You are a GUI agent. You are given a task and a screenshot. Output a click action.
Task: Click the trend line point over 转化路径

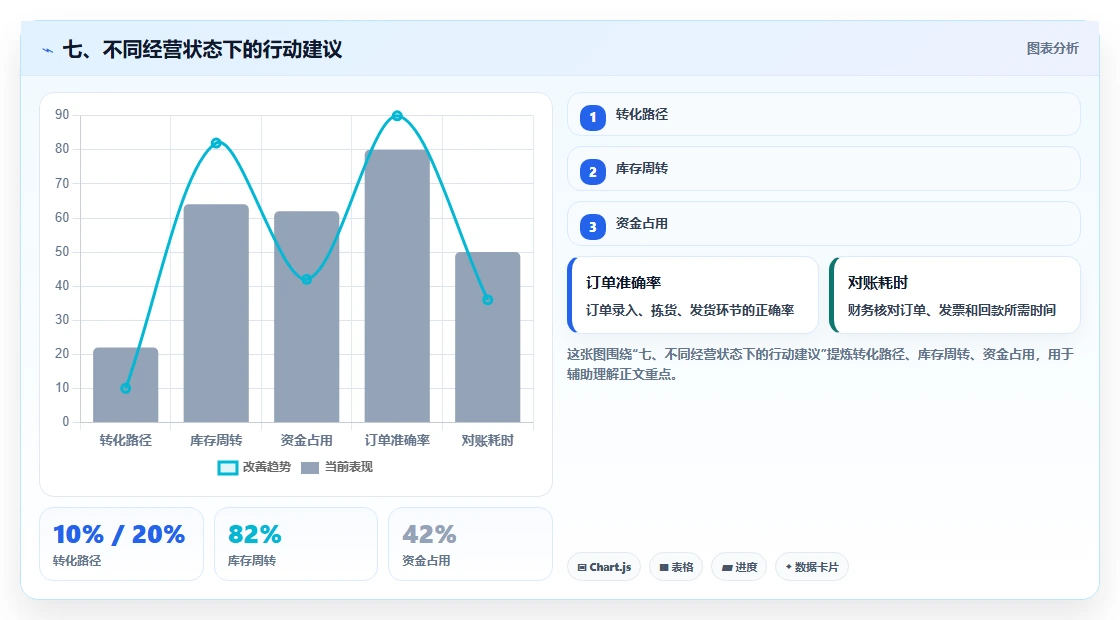point(126,388)
